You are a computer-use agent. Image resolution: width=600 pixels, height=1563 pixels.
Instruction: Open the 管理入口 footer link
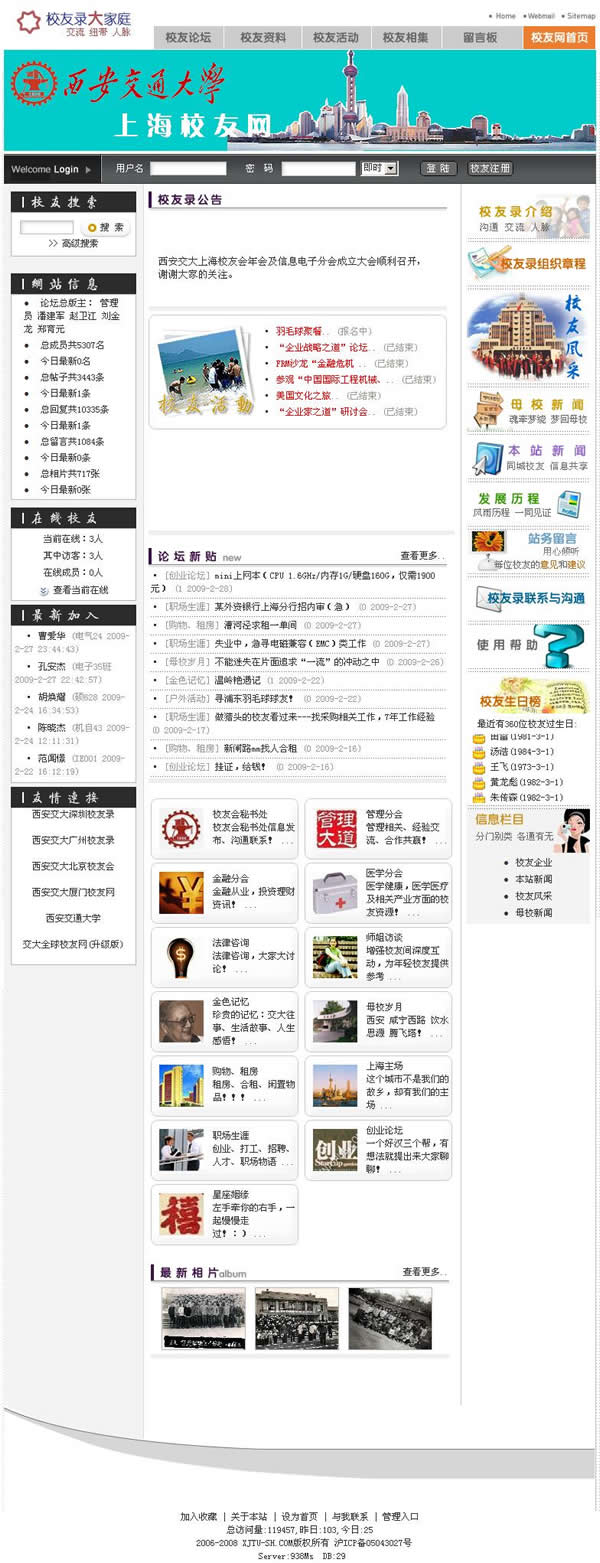tap(400, 1516)
